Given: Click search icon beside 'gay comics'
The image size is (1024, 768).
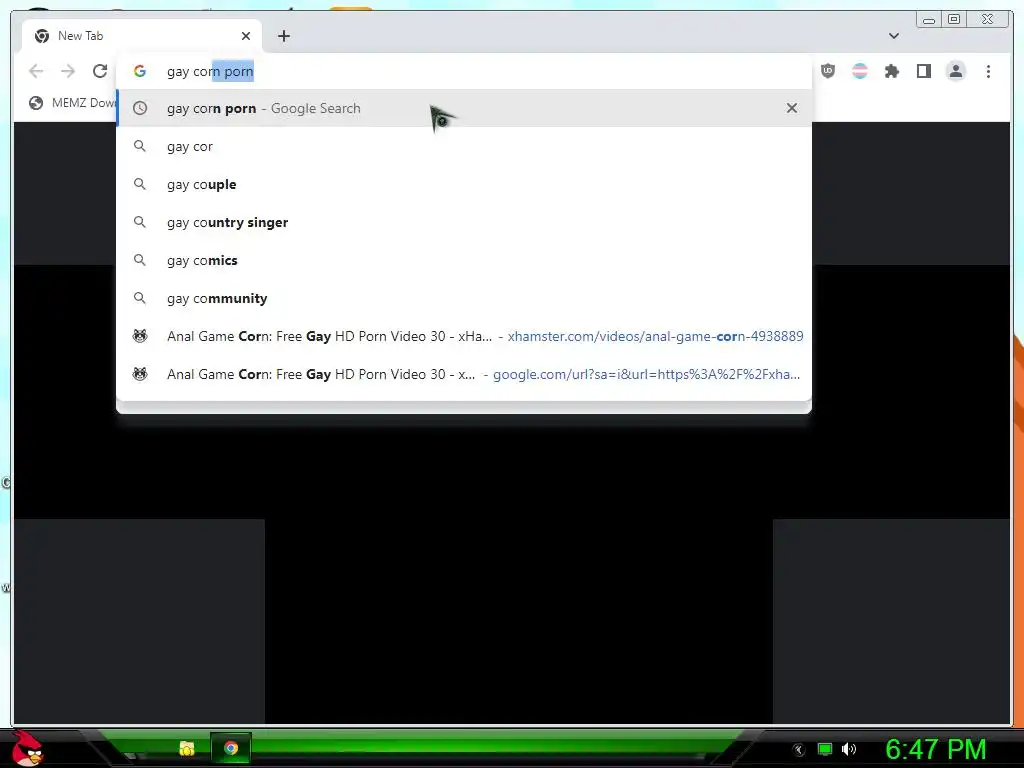Looking at the screenshot, I should tap(140, 260).
